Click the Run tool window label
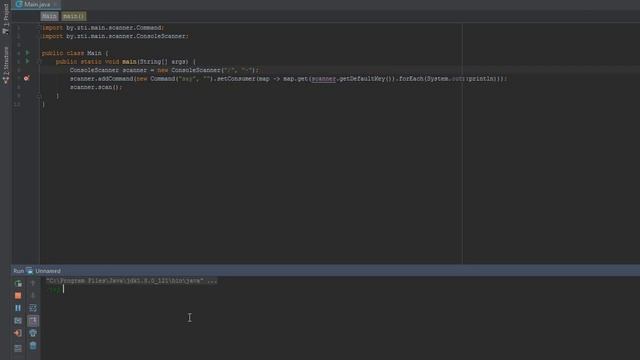 (18, 271)
